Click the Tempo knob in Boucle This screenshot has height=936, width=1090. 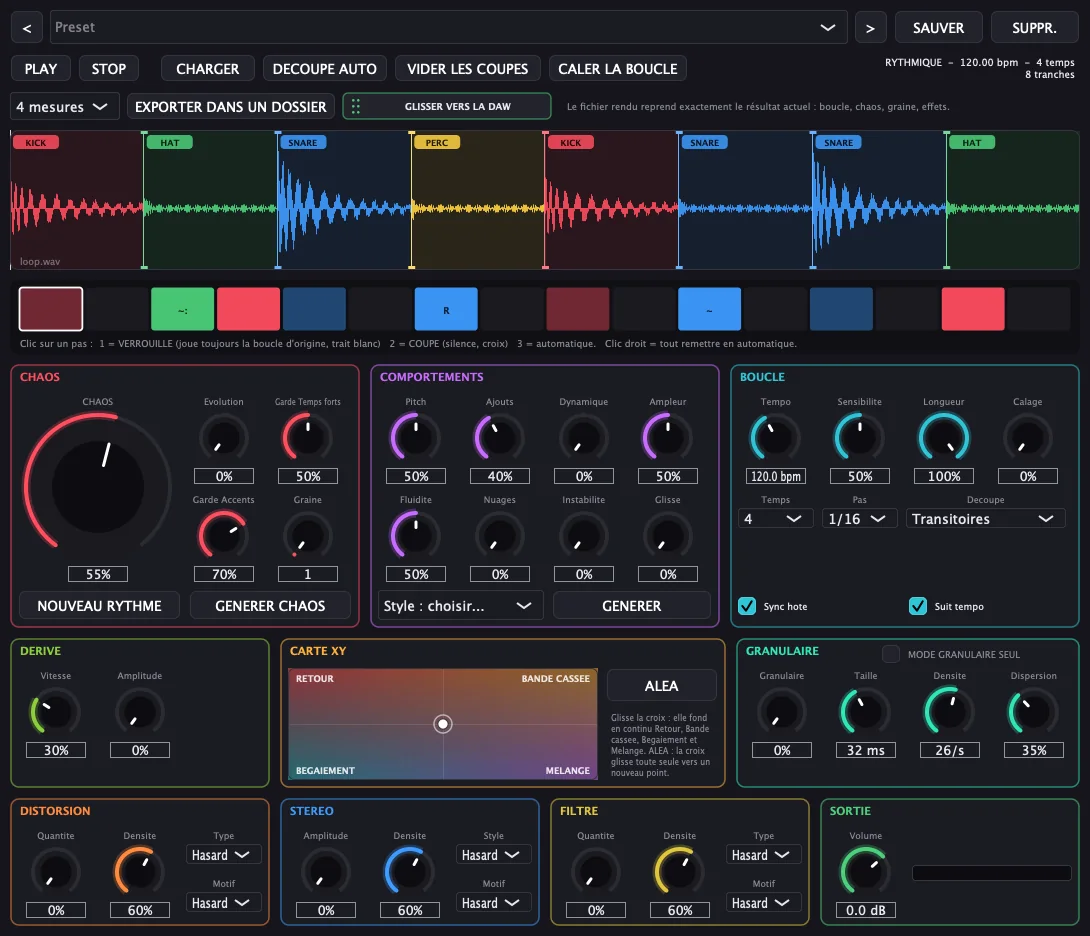(776, 438)
